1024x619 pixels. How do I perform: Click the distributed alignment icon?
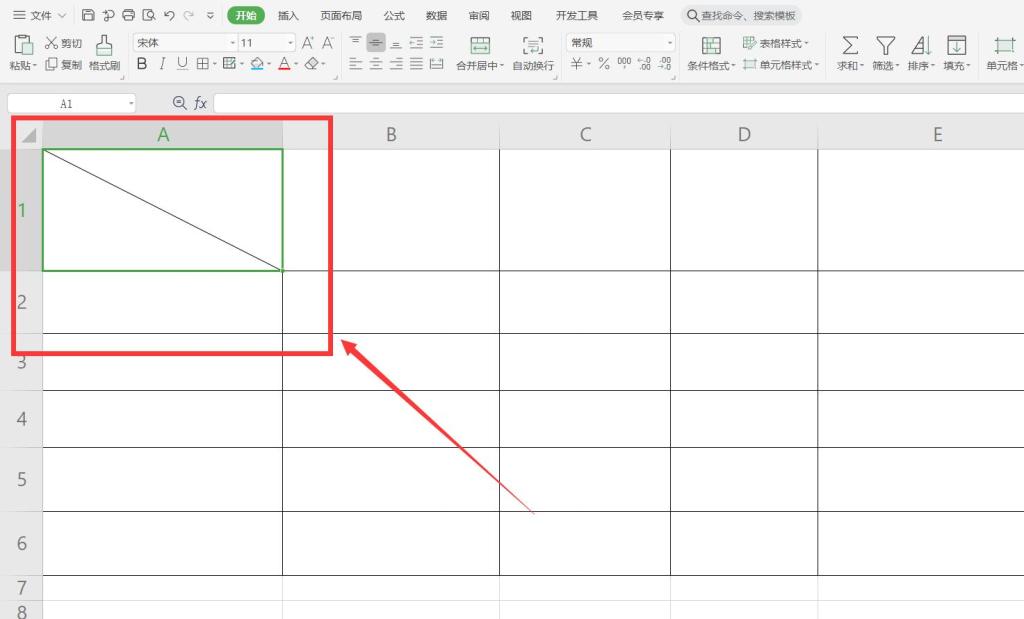[436, 63]
